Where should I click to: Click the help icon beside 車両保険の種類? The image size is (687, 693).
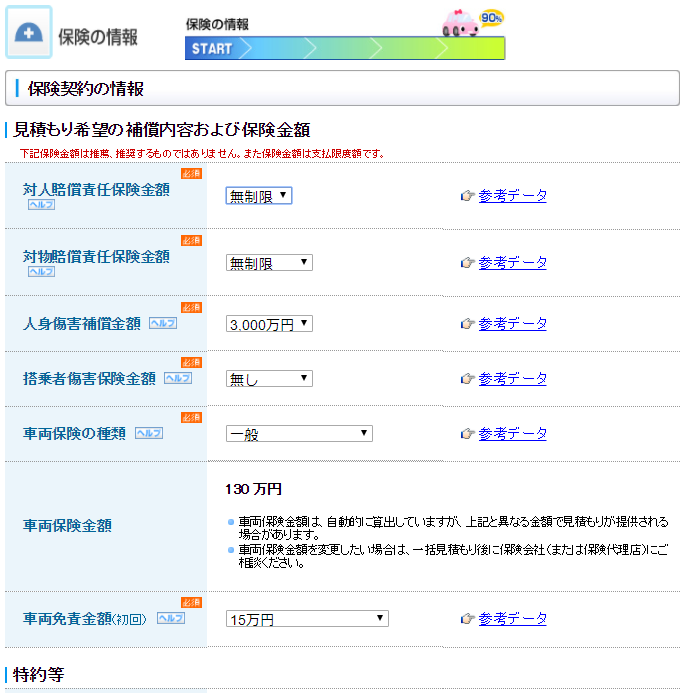(x=148, y=433)
